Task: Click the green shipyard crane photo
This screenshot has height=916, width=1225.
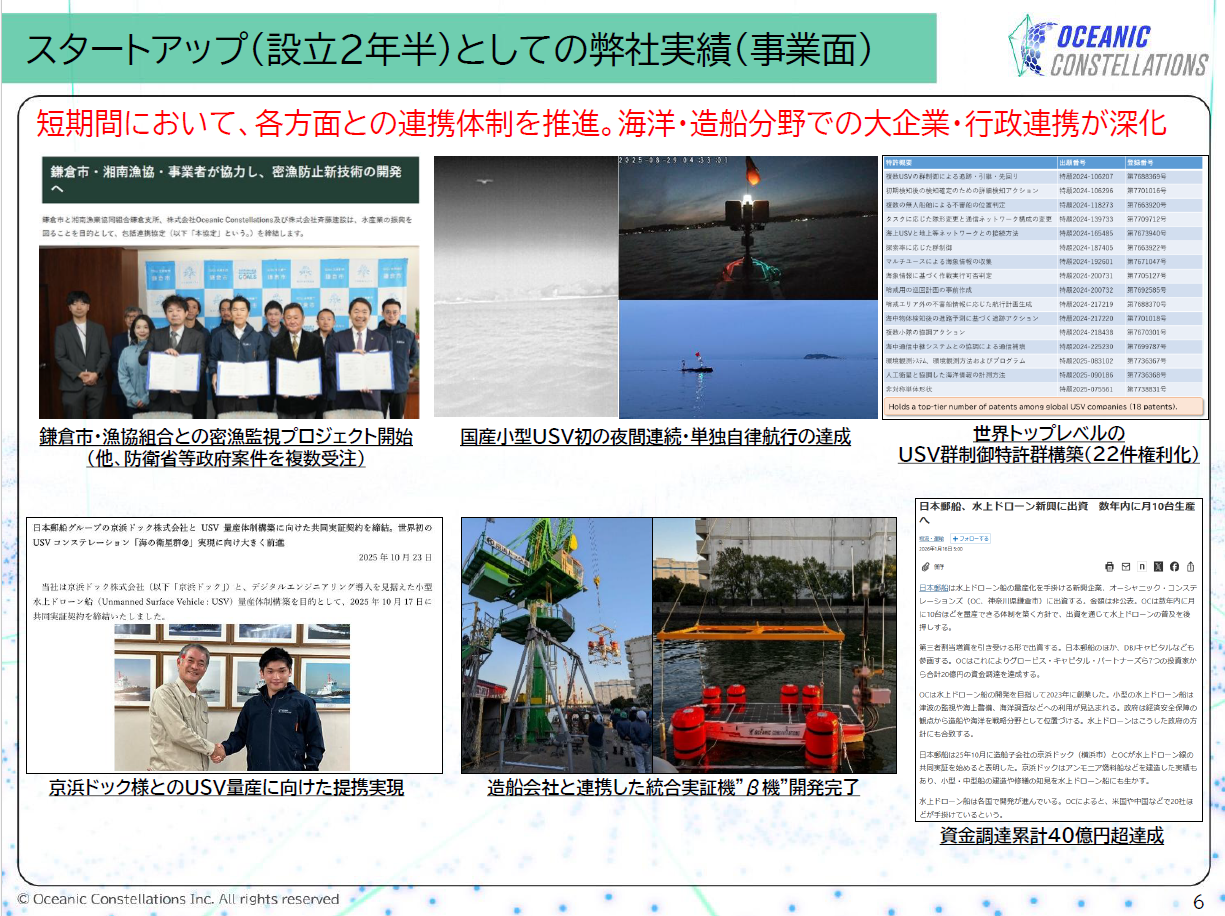Action: pyautogui.click(x=557, y=646)
